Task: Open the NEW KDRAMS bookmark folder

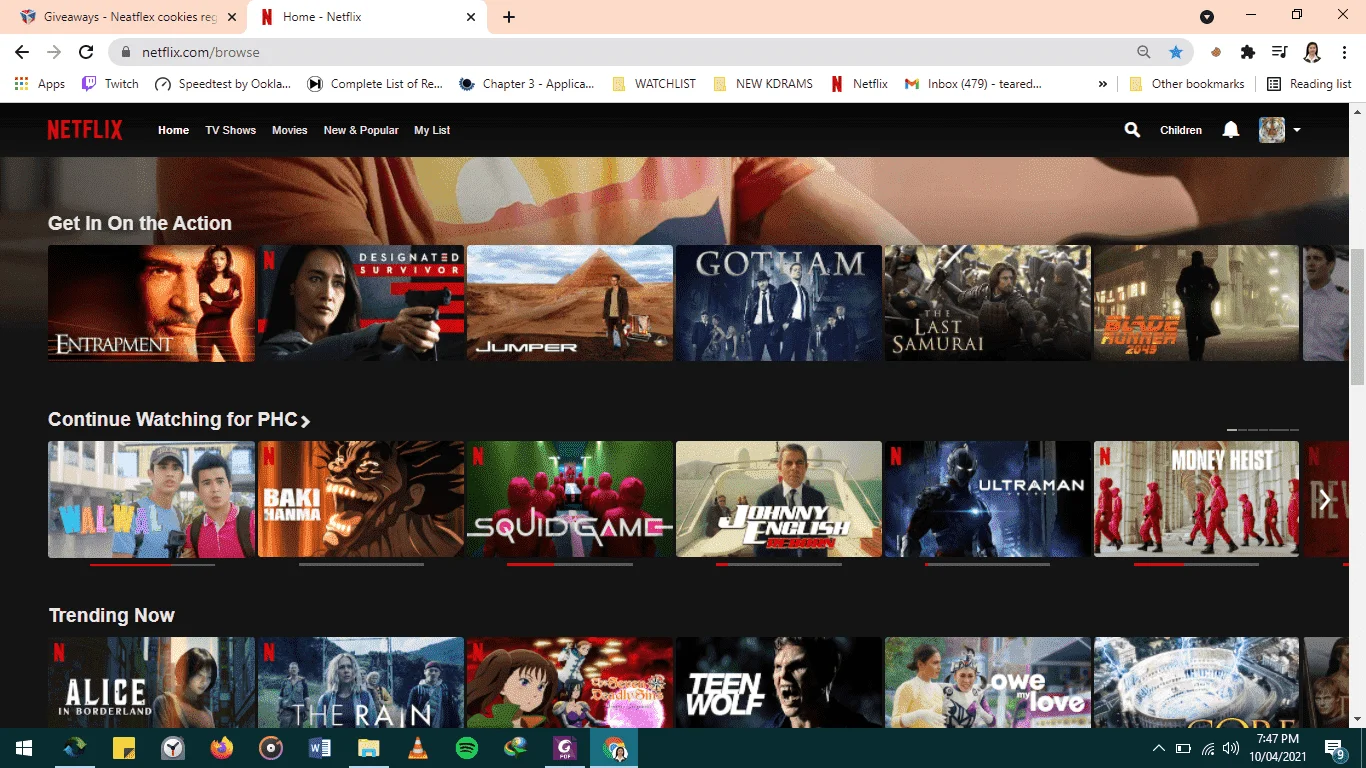Action: [x=762, y=84]
